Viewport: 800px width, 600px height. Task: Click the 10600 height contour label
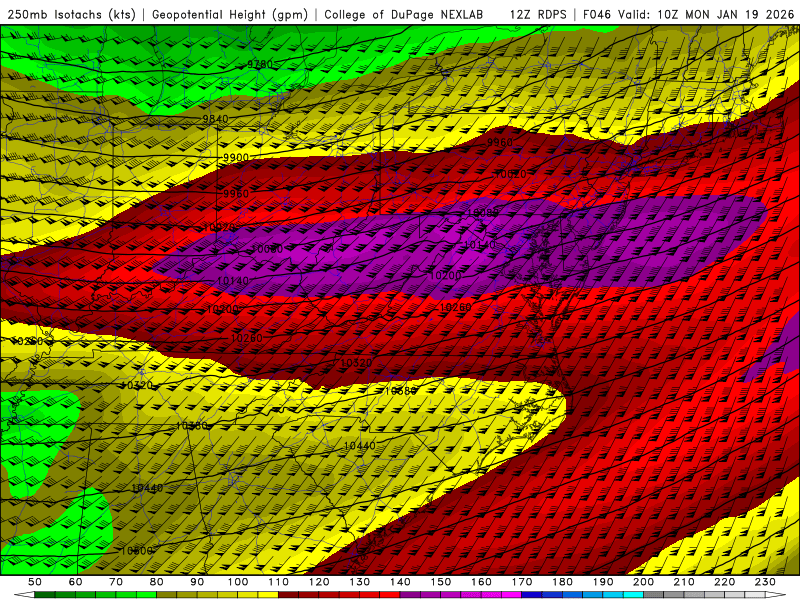click(x=137, y=551)
